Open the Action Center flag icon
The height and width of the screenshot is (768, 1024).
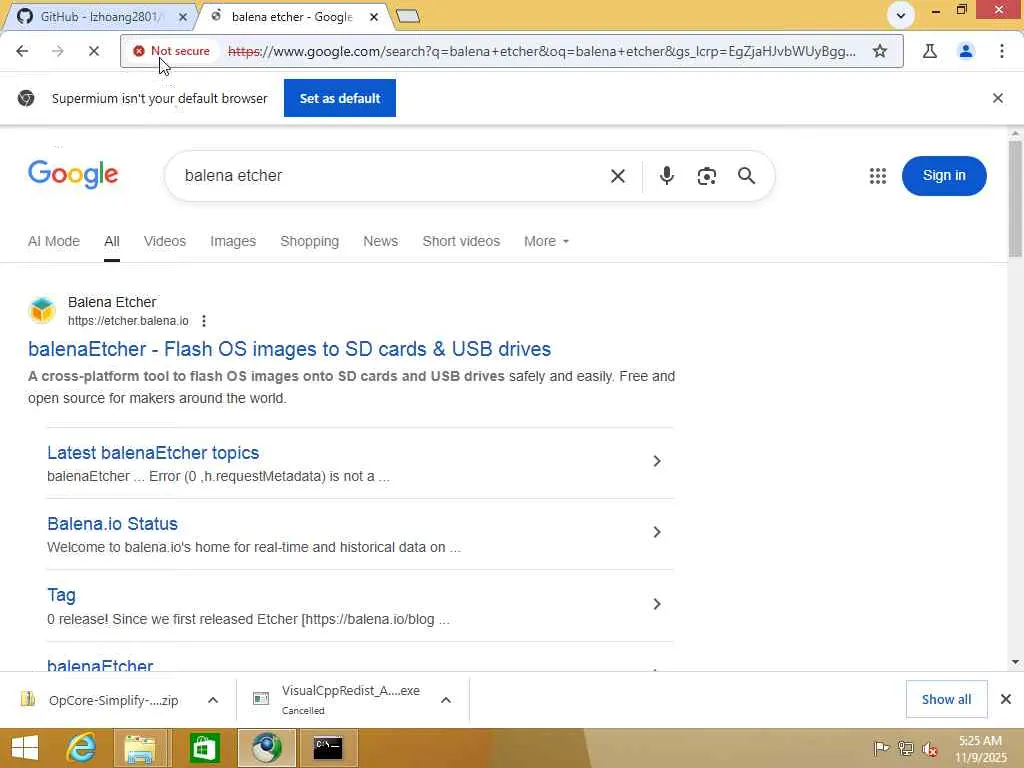(881, 748)
